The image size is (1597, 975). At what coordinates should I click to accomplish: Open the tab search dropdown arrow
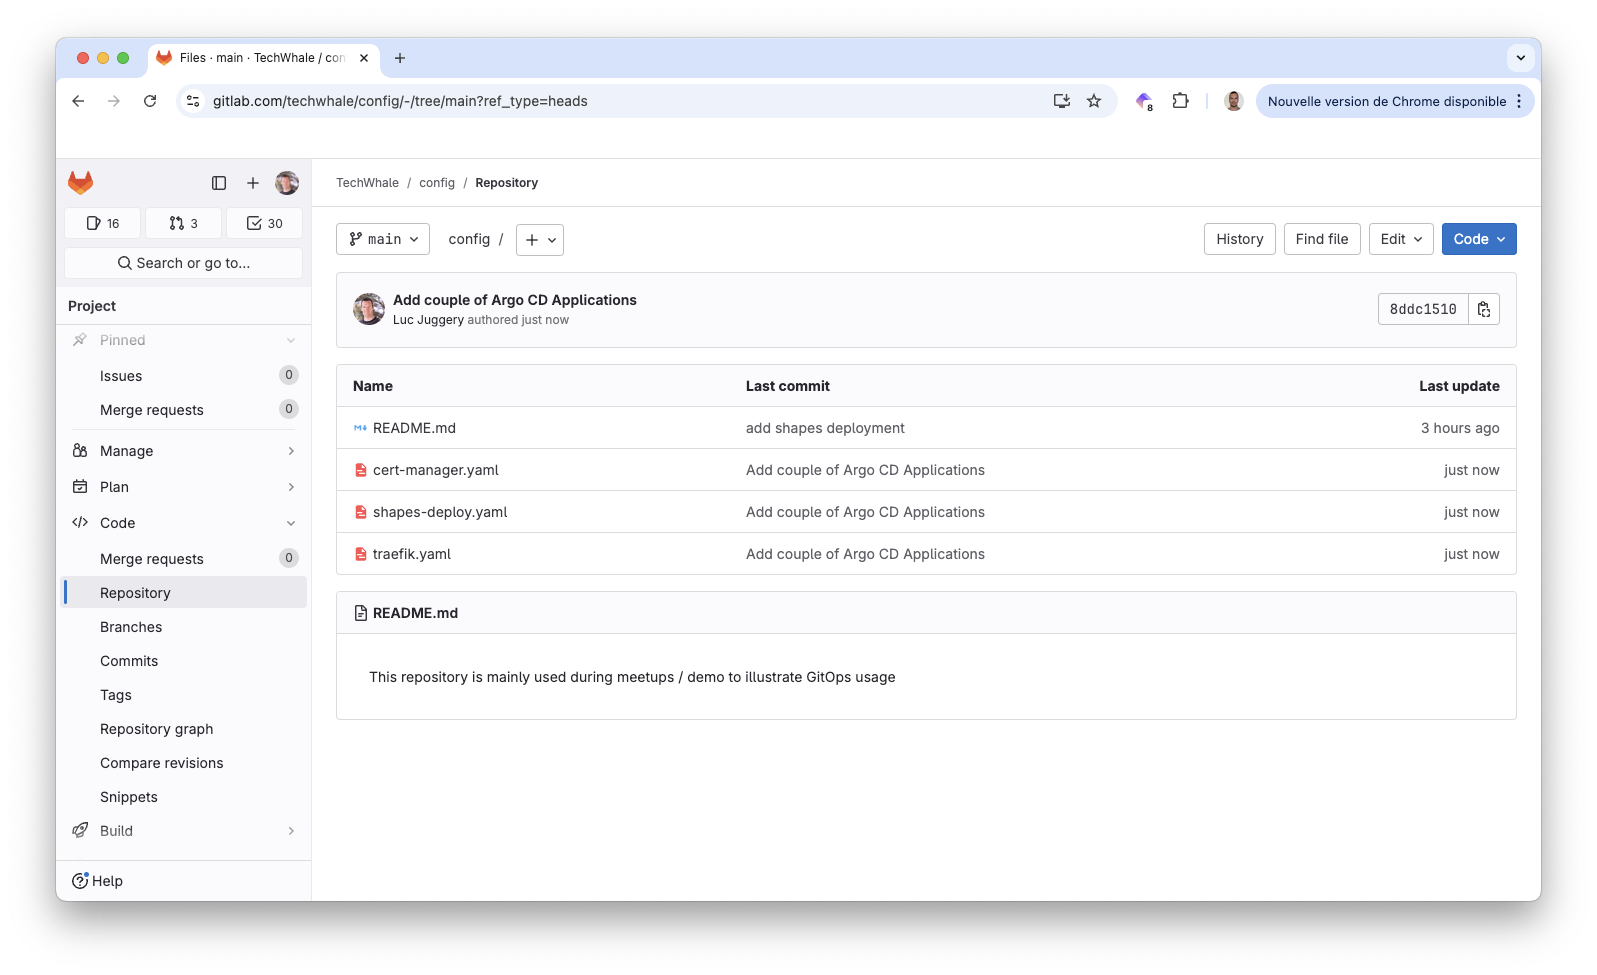pyautogui.click(x=1520, y=58)
